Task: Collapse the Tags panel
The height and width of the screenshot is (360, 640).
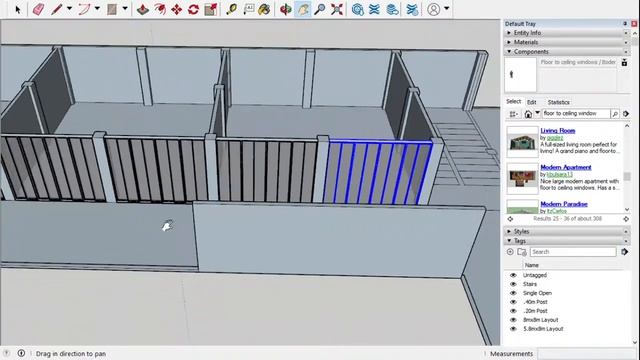Action: (x=509, y=241)
